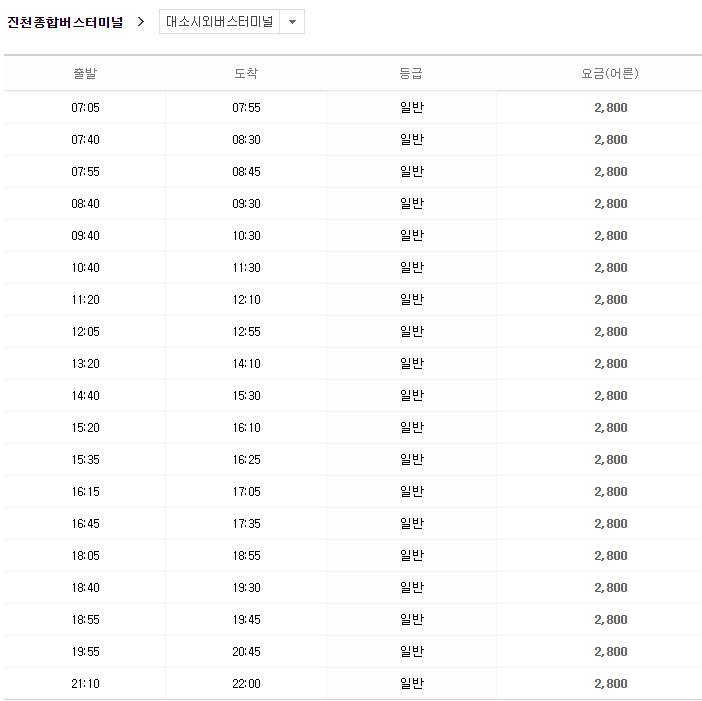Click the 19:30 arrival time
Viewport: 702px width, 701px height.
(246, 588)
